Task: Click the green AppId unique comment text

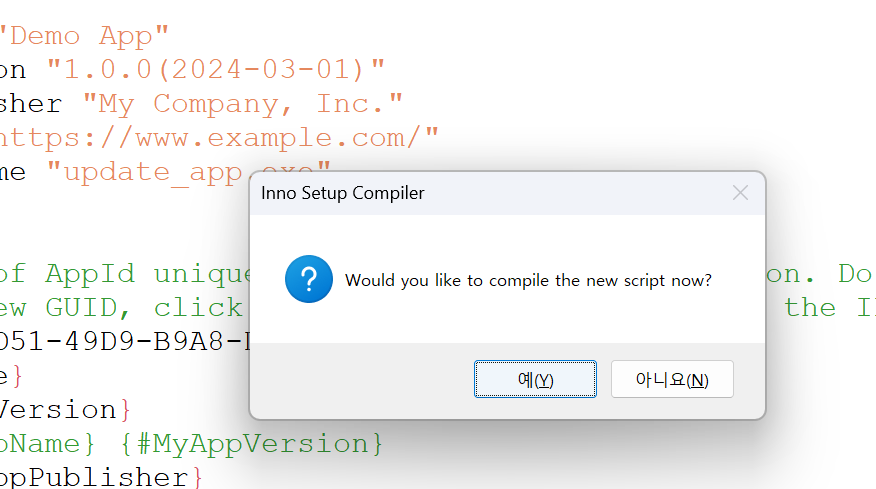Action: click(x=125, y=274)
